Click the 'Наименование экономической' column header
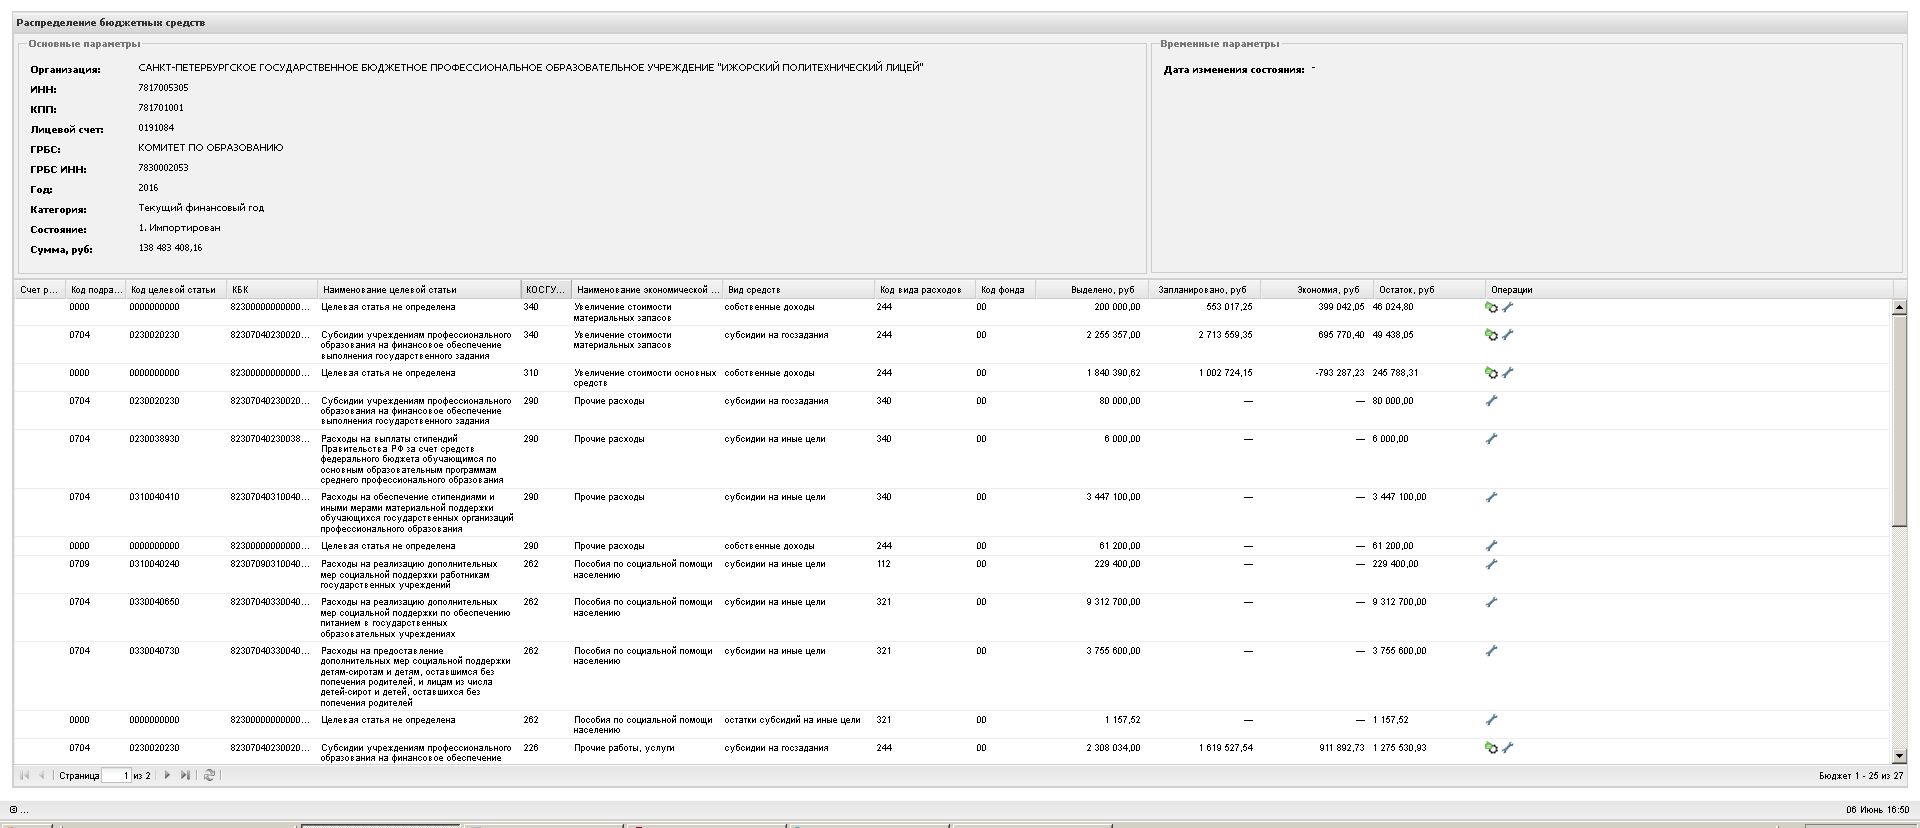 (647, 290)
